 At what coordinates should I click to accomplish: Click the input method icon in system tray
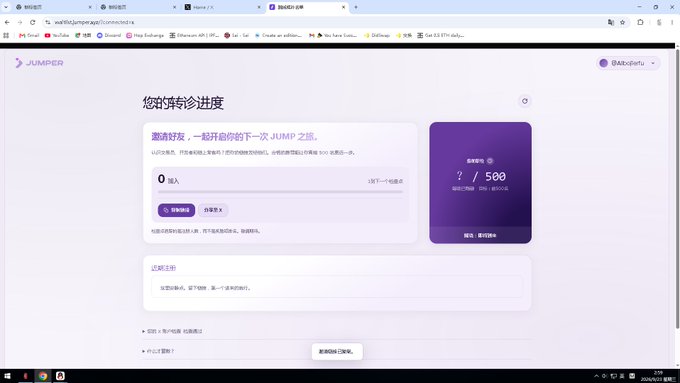click(622, 376)
